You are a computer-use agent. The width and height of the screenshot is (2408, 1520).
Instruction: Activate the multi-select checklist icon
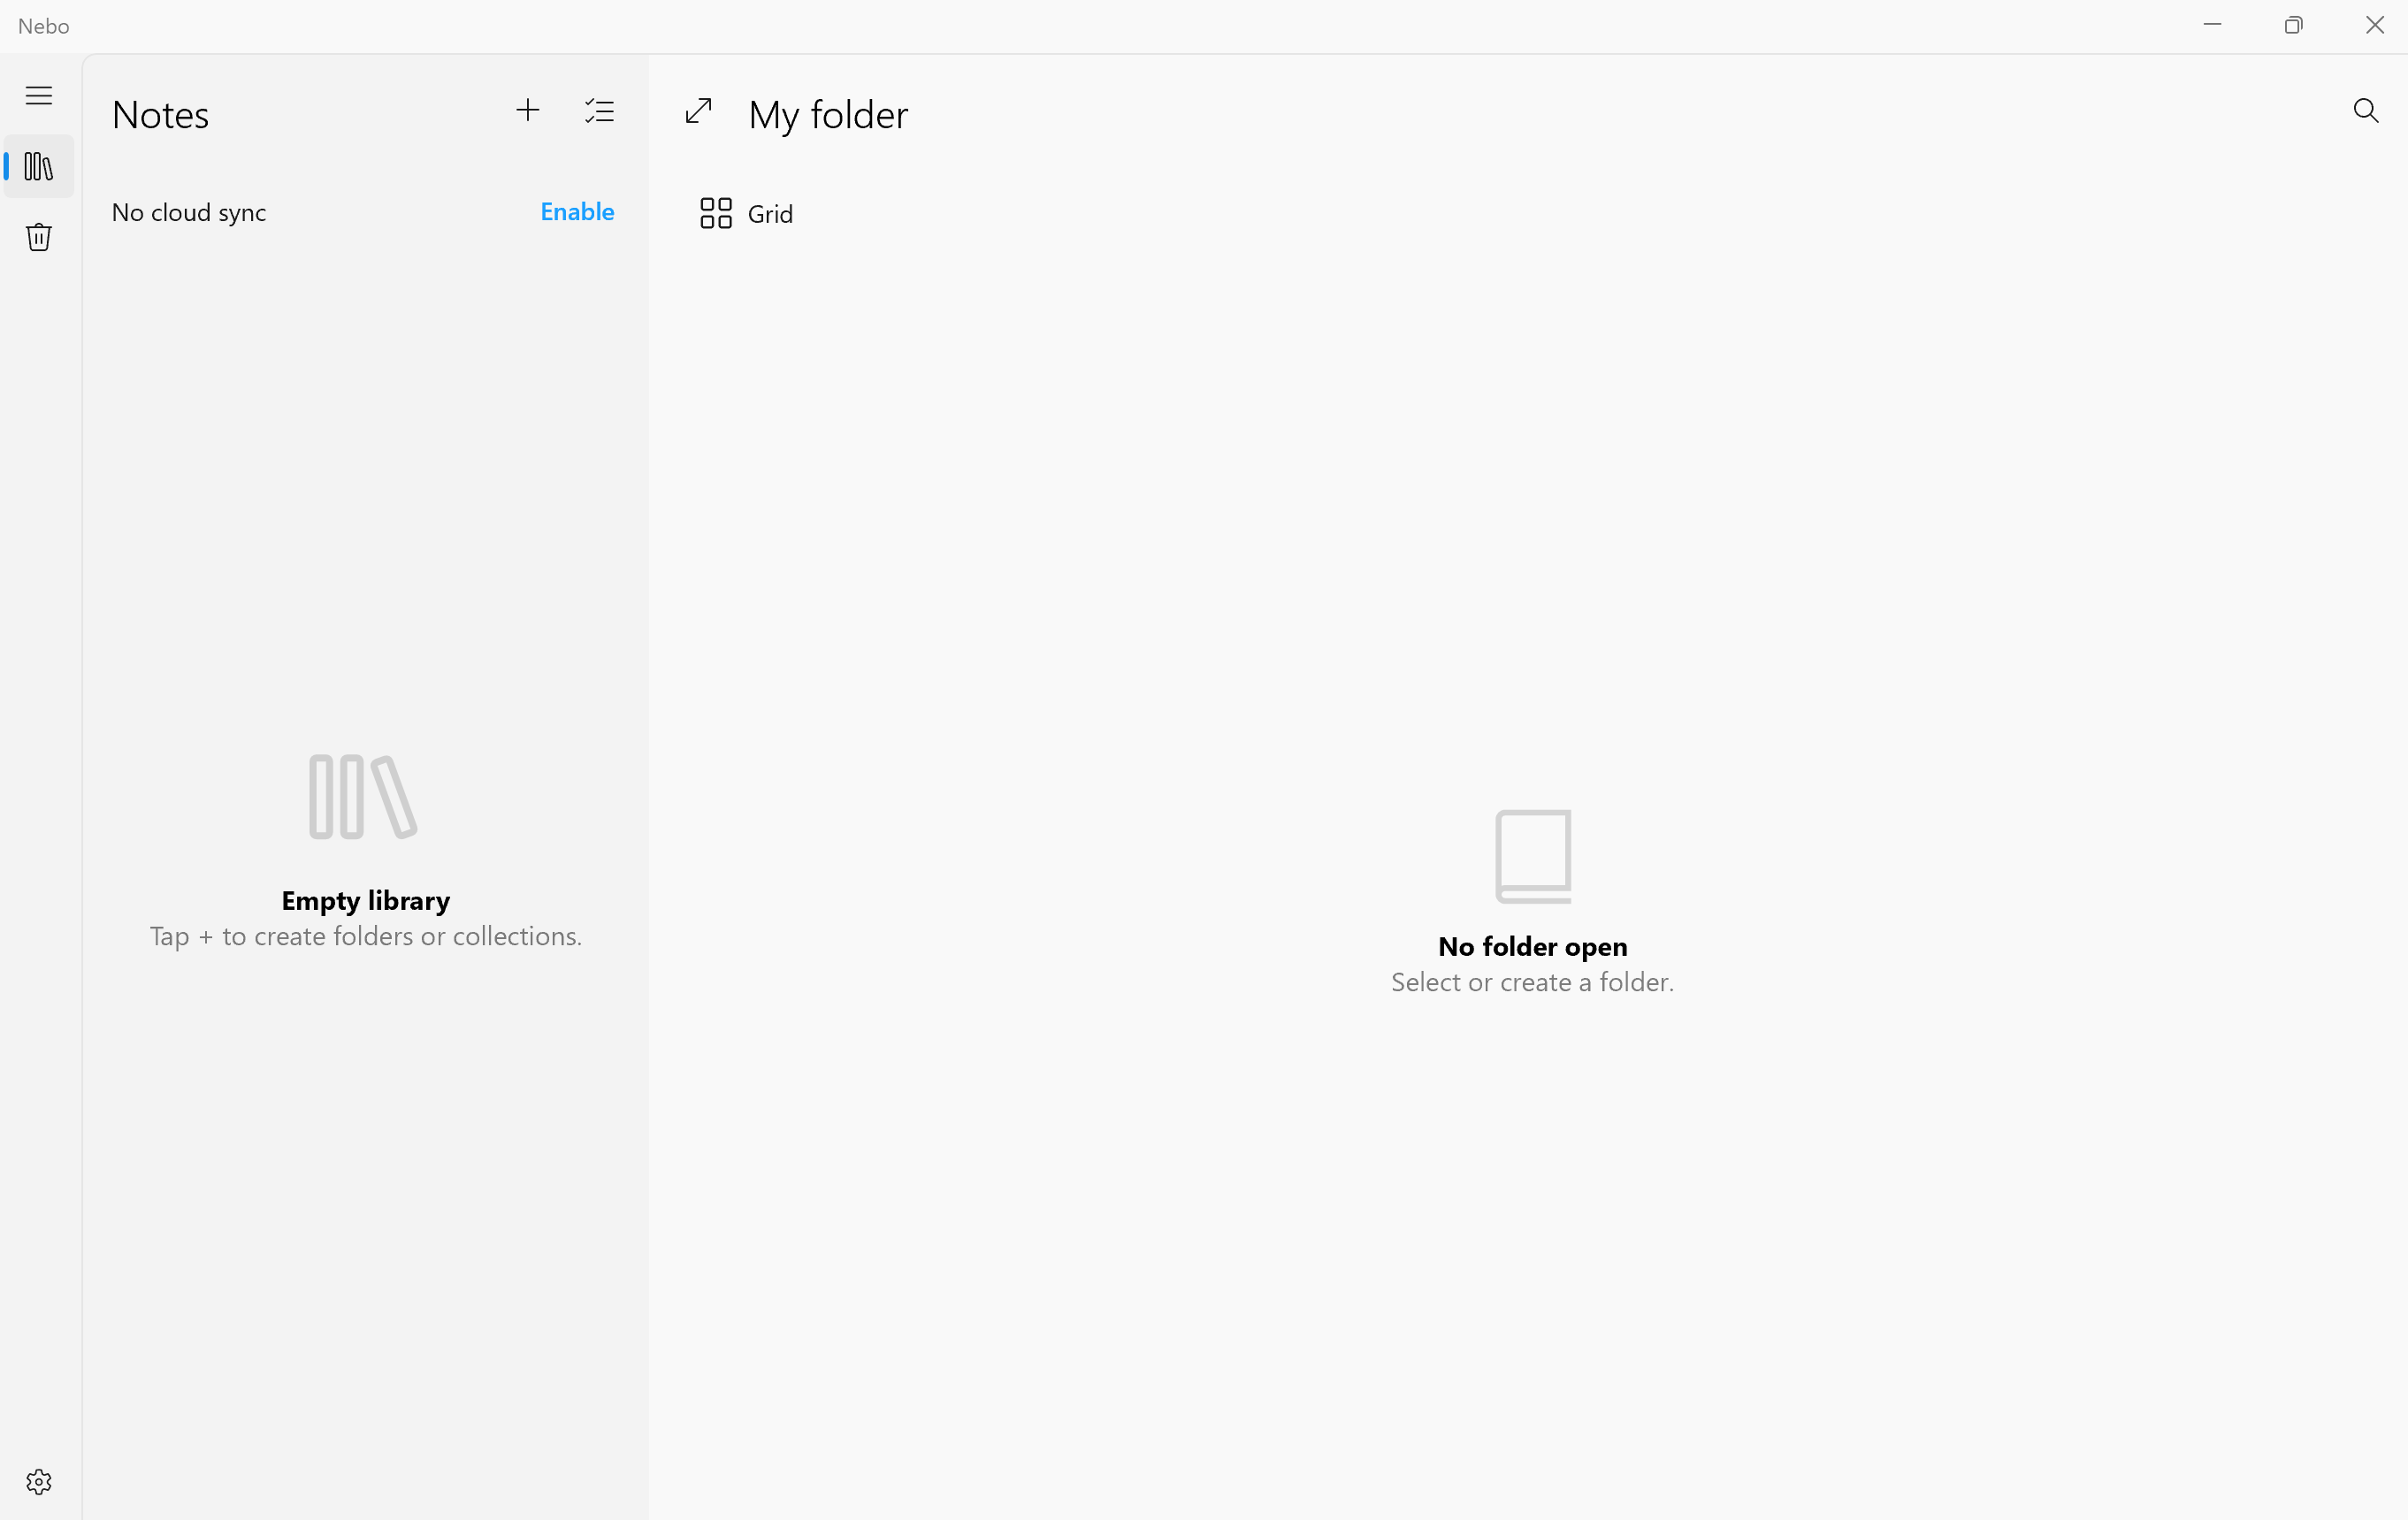click(600, 111)
